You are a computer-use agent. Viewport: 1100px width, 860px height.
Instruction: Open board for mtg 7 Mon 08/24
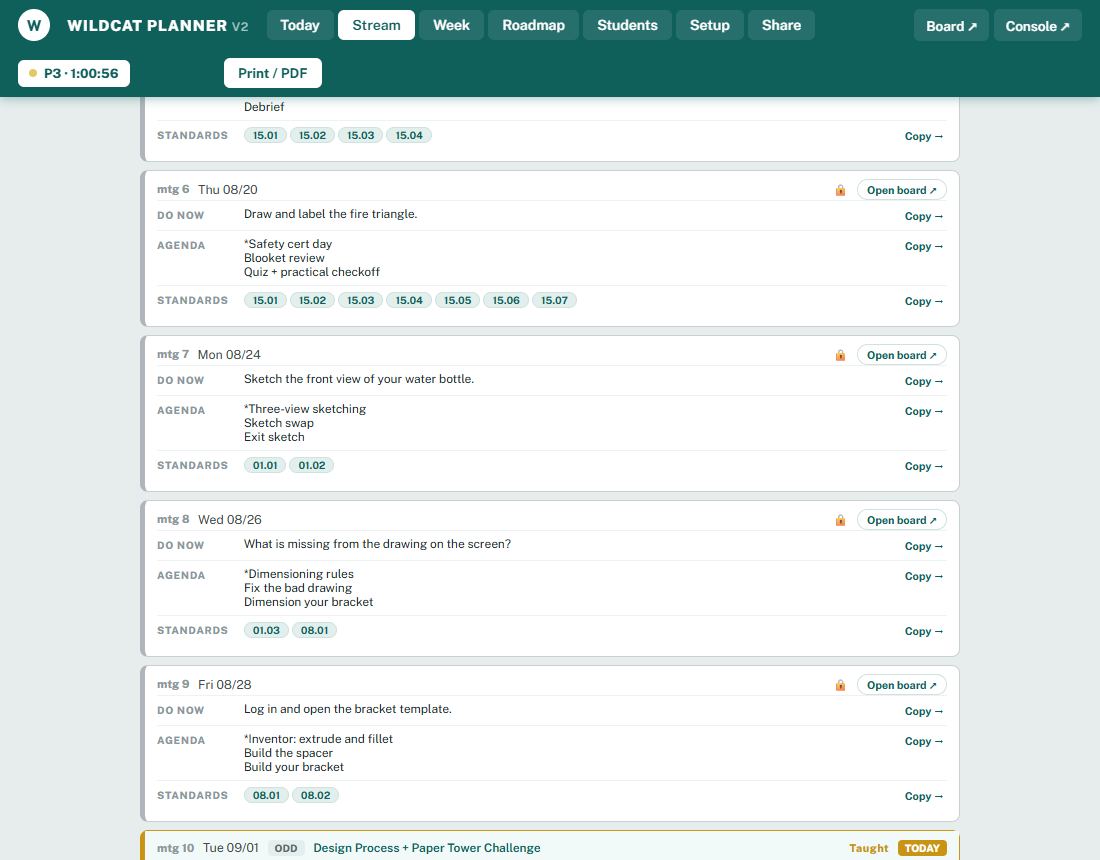(x=901, y=355)
